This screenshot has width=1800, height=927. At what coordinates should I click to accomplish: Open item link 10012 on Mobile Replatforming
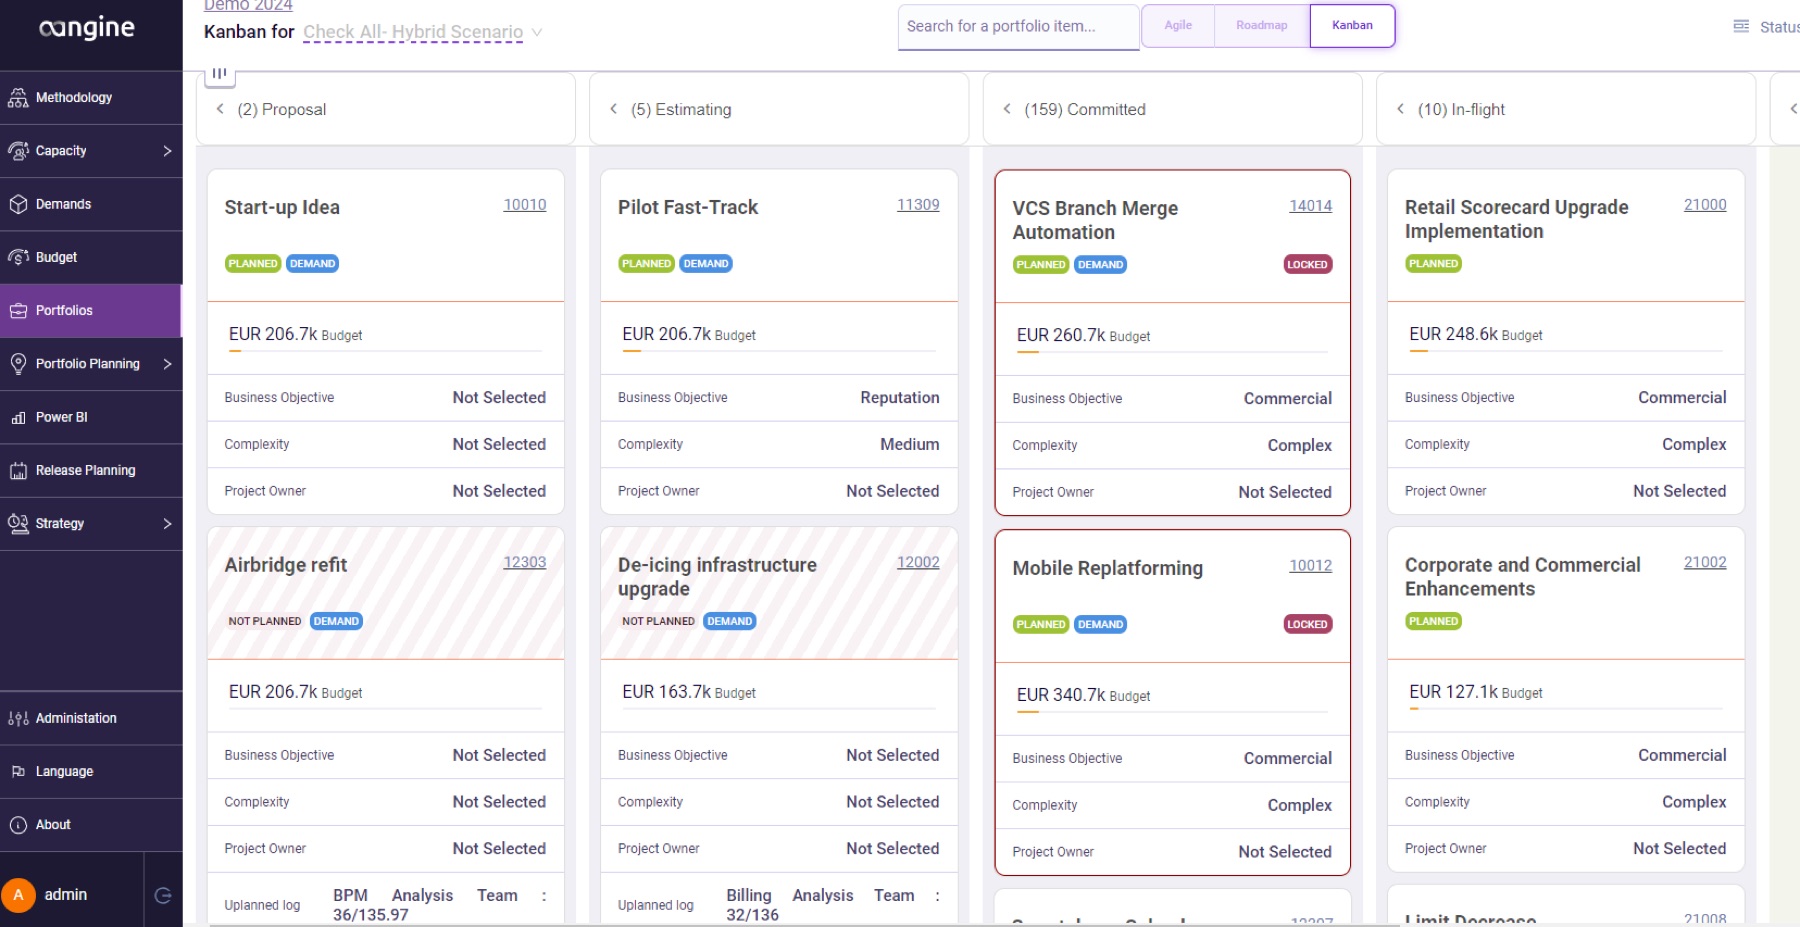pos(1310,565)
